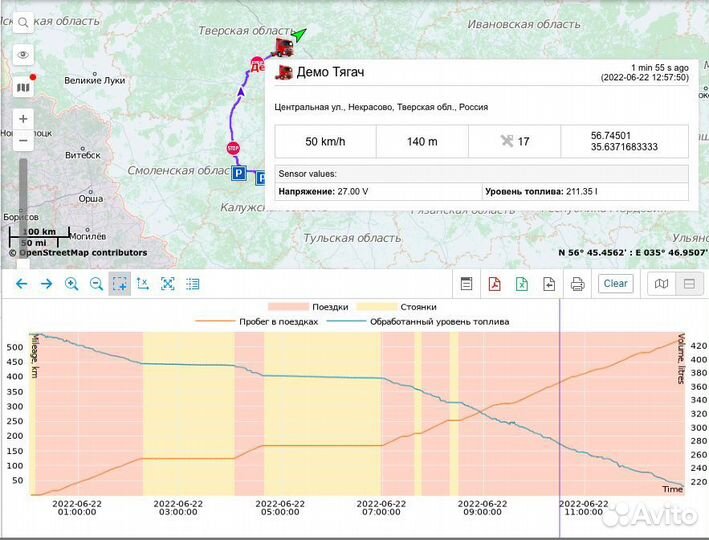Export chart to PDF file
Screen dimensions: 709x540
point(494,284)
